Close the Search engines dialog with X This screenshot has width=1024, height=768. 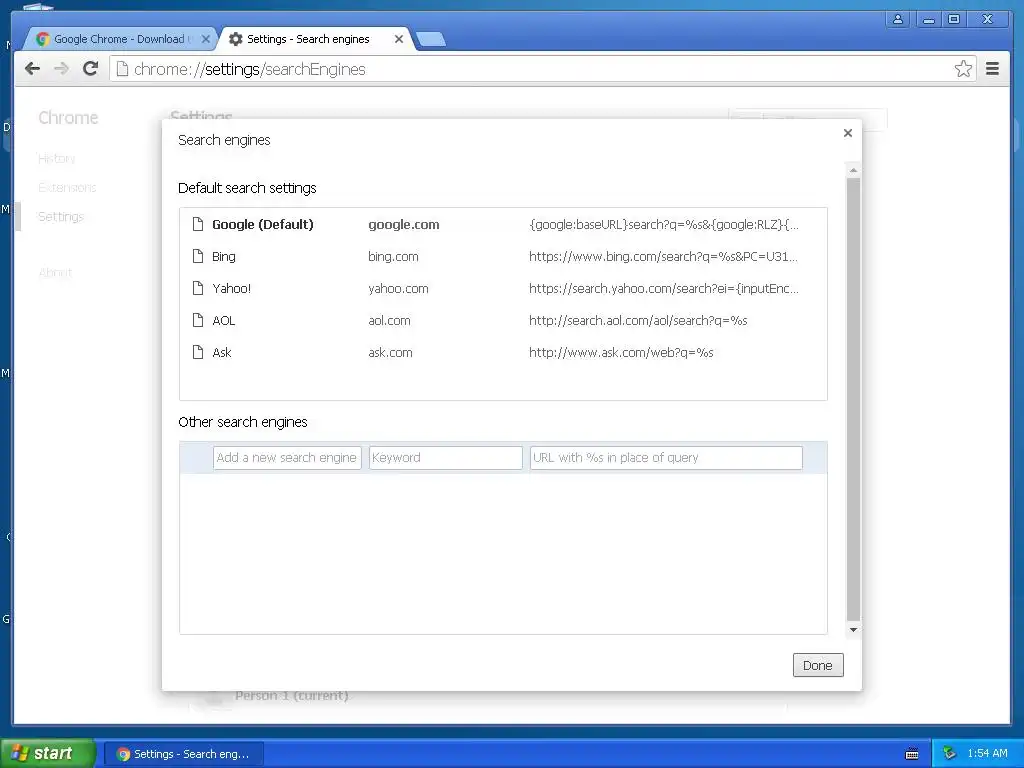coord(848,133)
